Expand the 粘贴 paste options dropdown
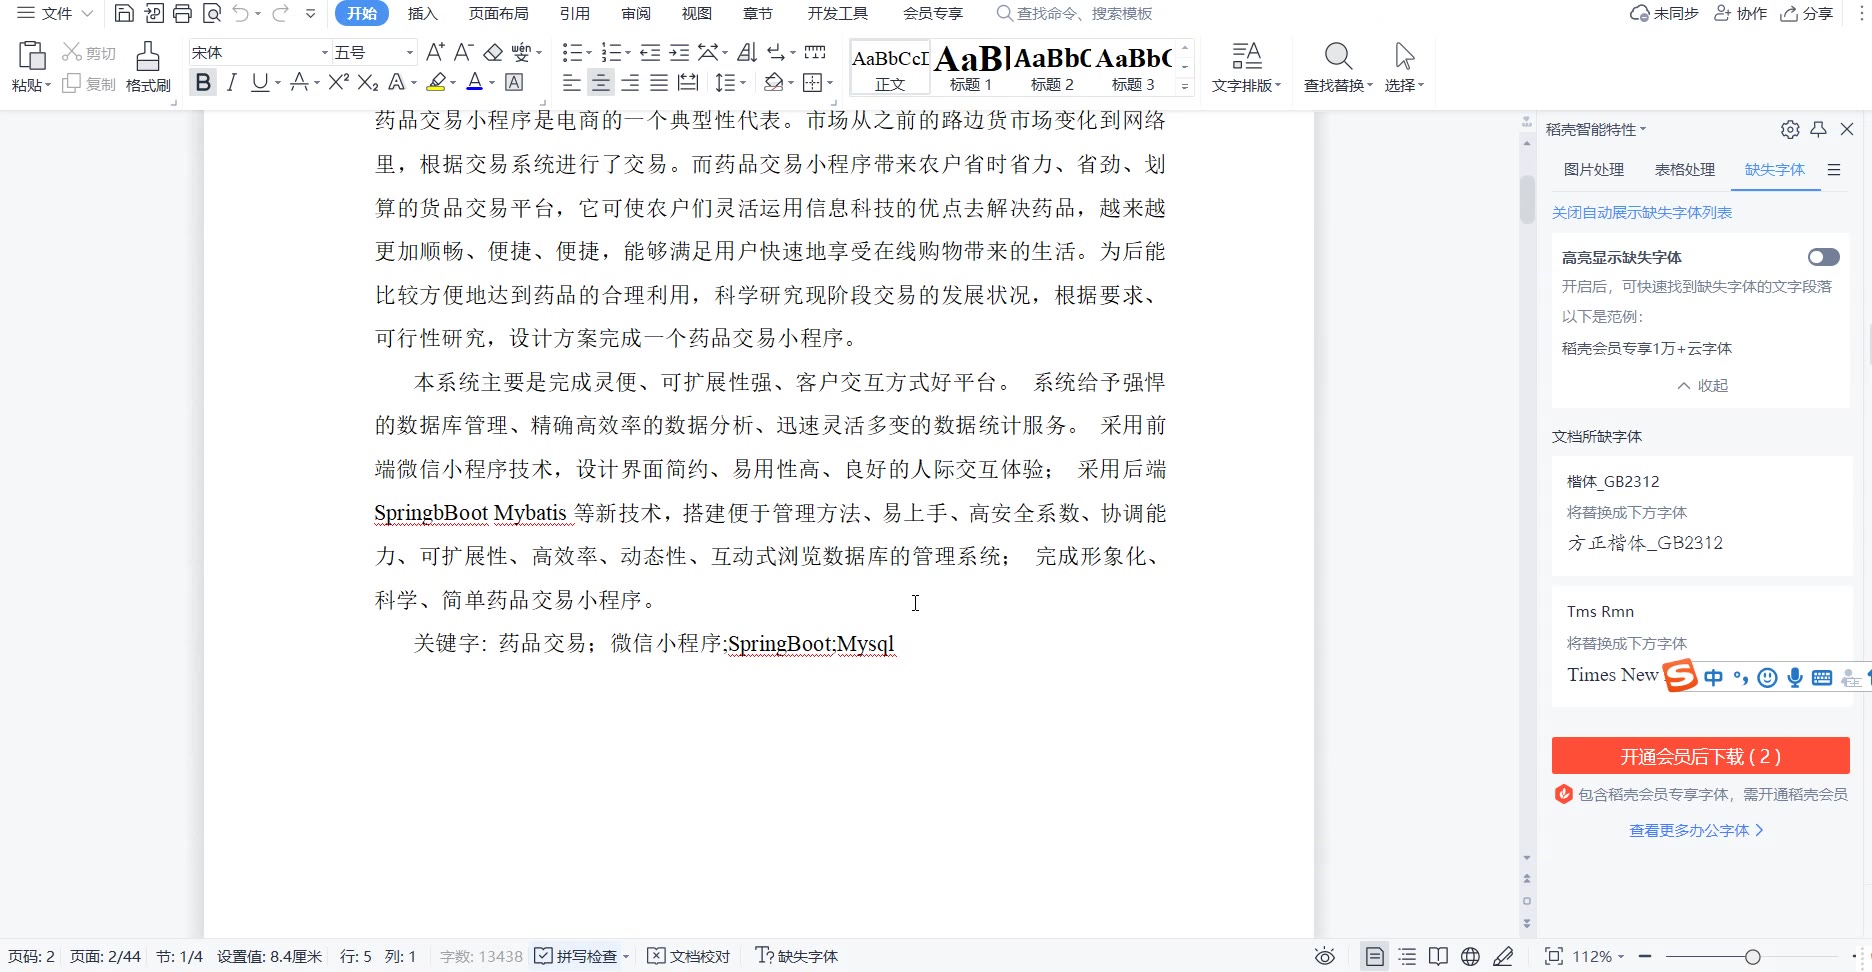Viewport: 1872px width, 972px height. point(32,86)
